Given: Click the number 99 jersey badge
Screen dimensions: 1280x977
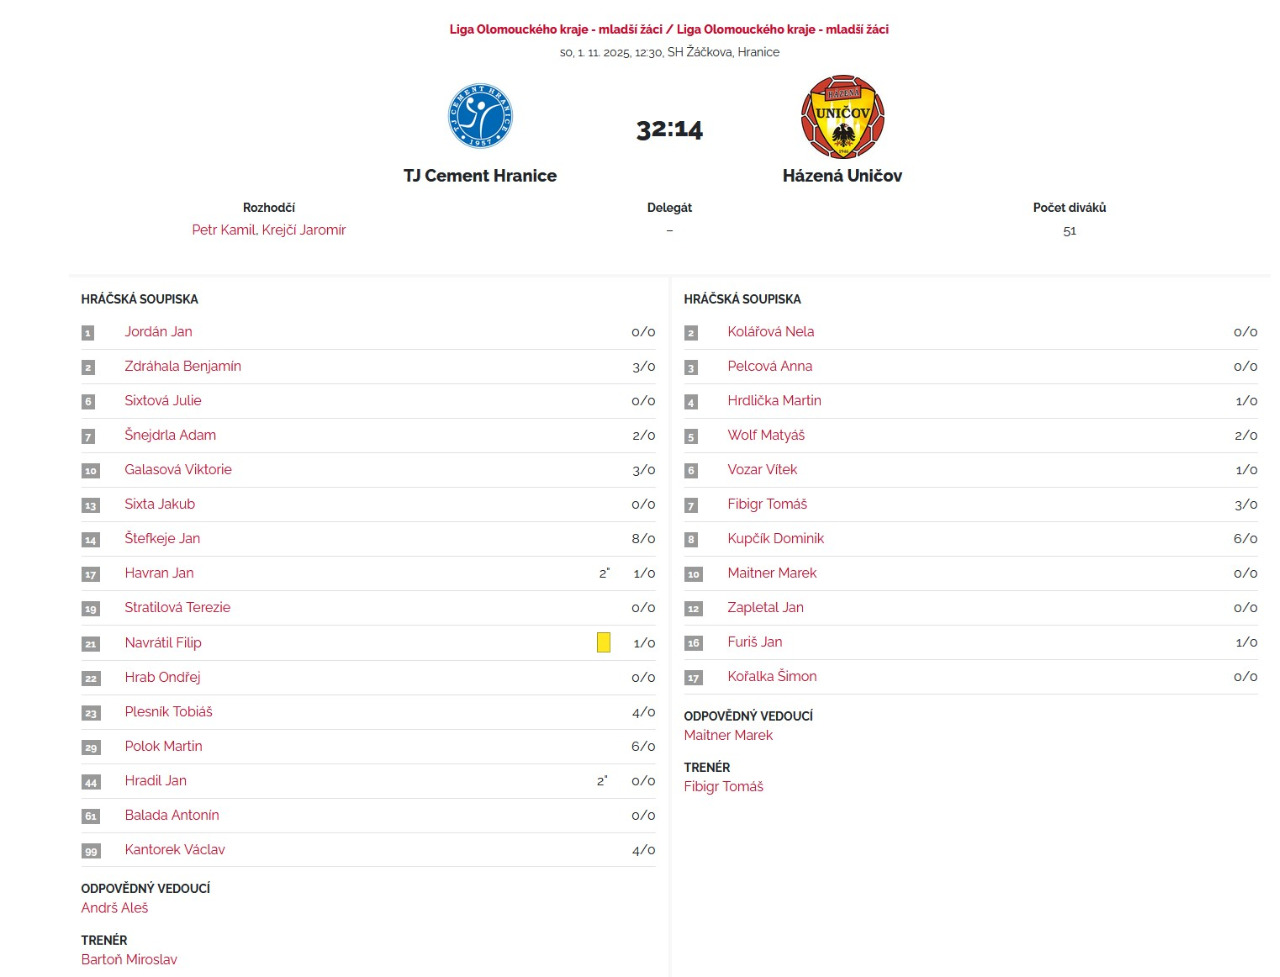Looking at the screenshot, I should [91, 851].
